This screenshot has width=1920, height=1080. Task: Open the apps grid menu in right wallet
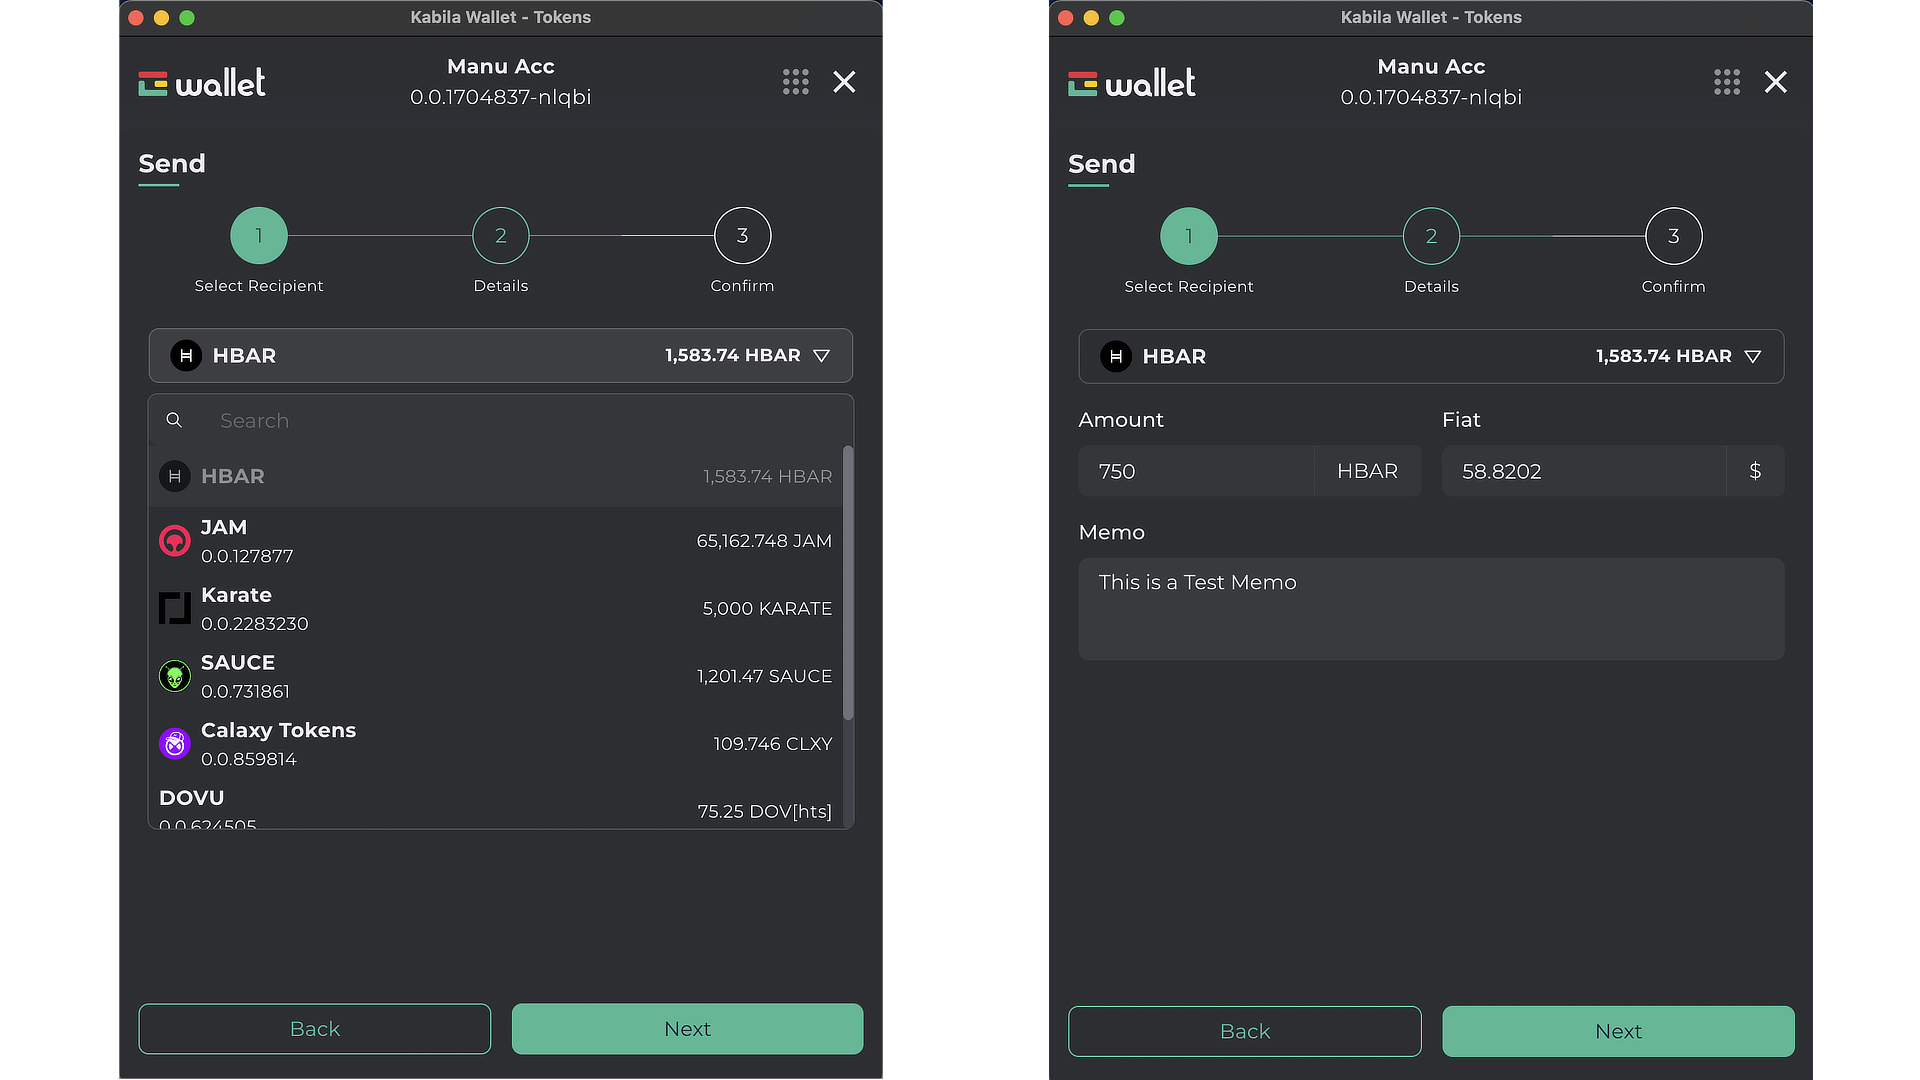click(1726, 82)
